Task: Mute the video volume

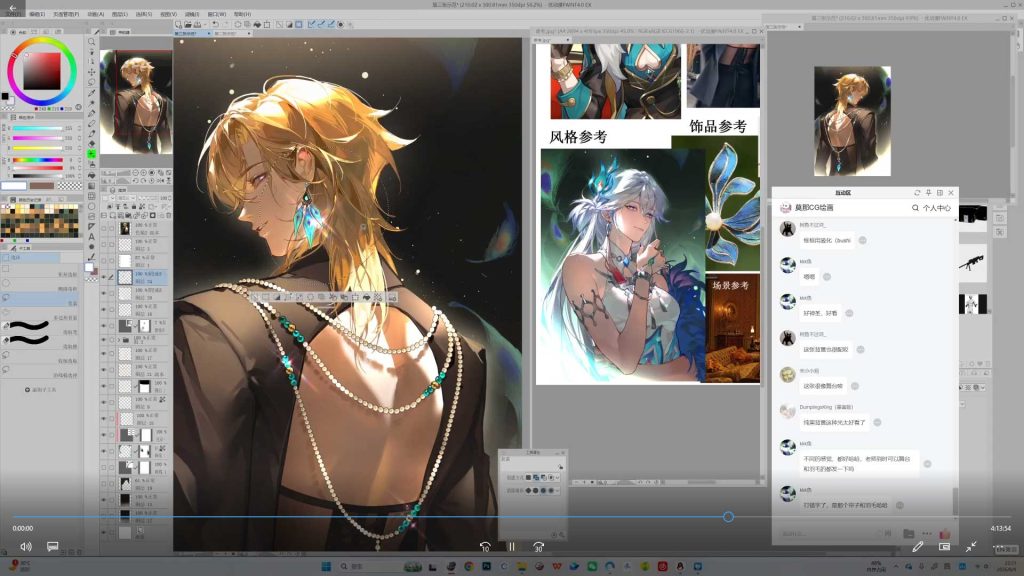Action: pyautogui.click(x=26, y=547)
